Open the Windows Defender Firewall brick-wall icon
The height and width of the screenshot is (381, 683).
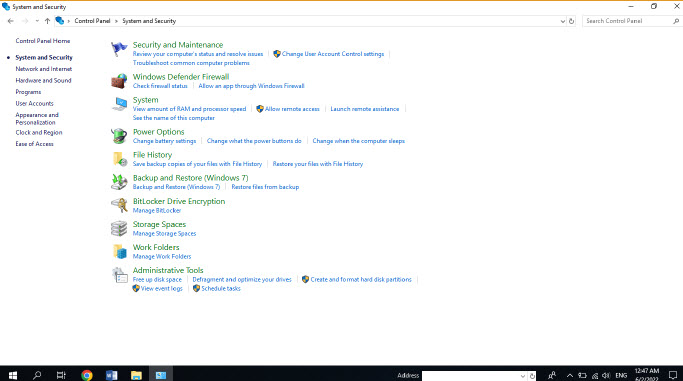point(119,81)
